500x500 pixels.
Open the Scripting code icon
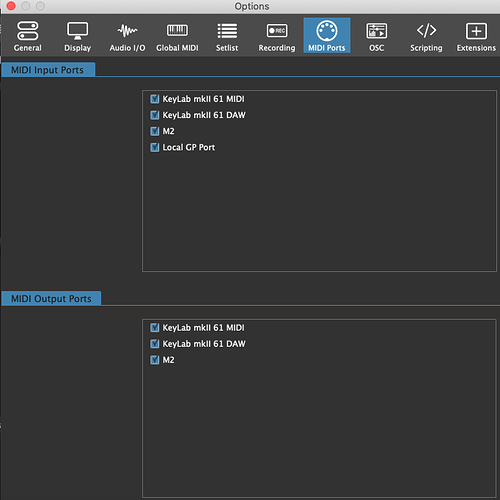click(426, 31)
